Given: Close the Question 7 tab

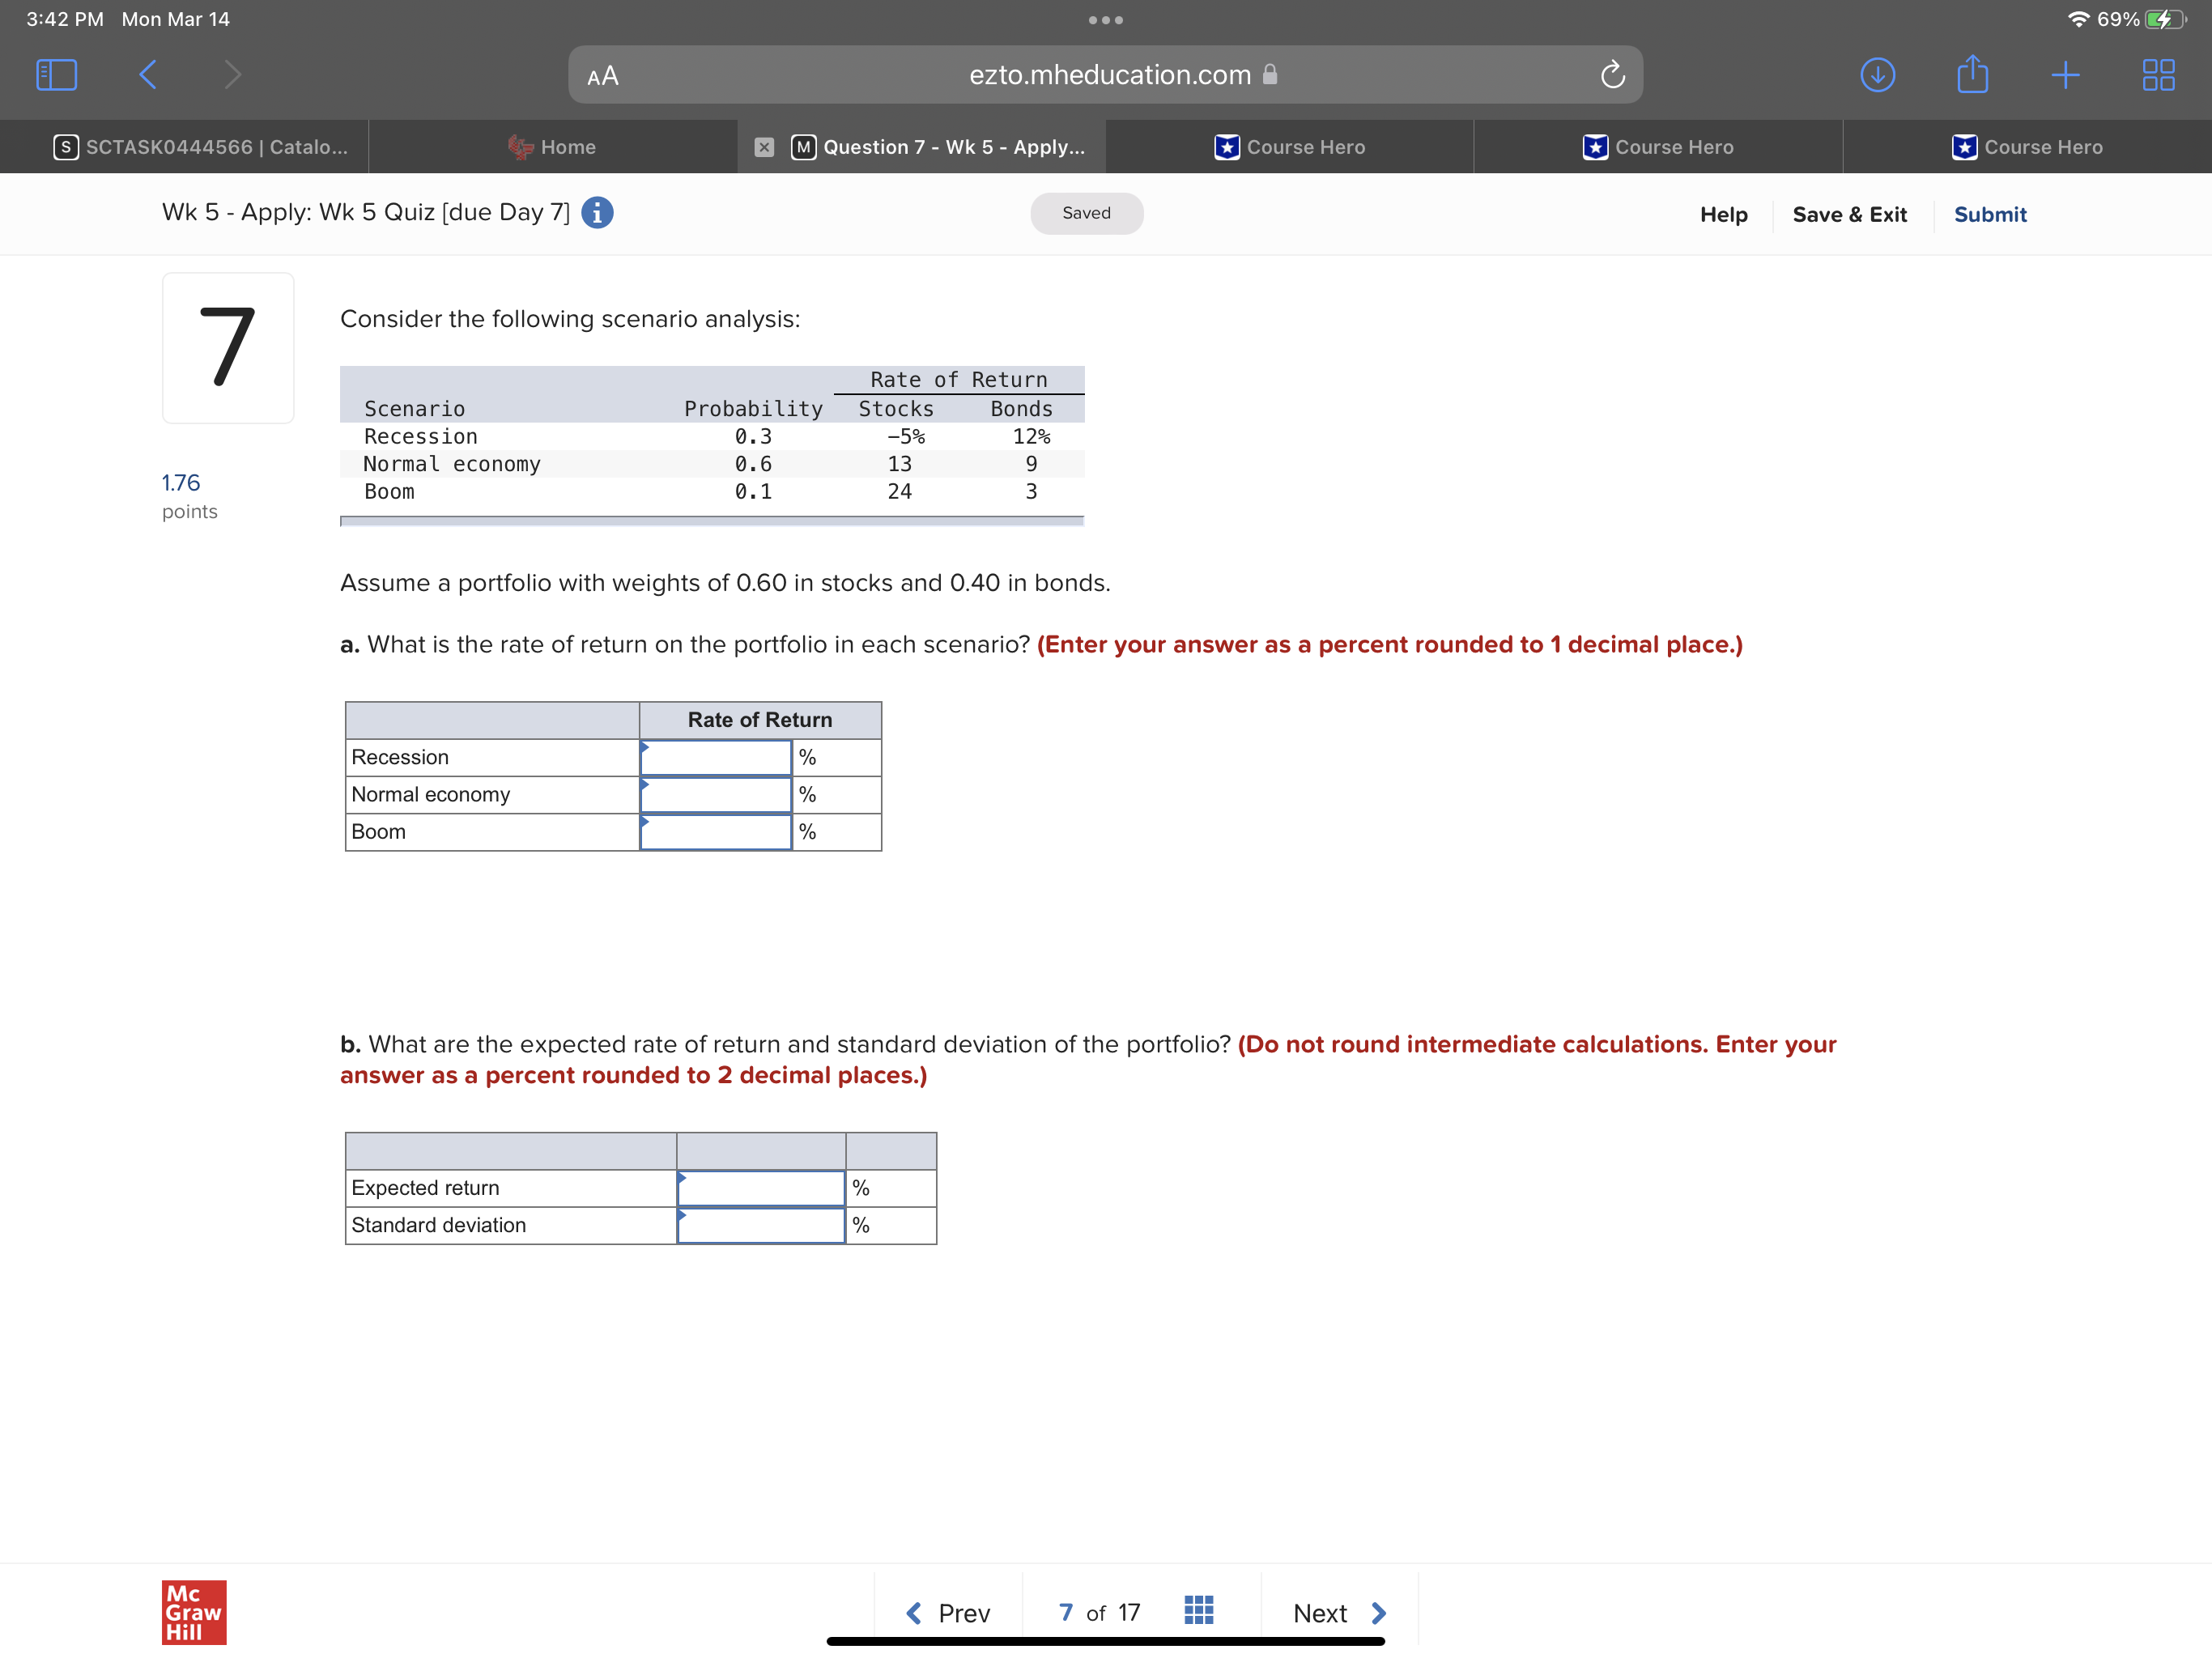Looking at the screenshot, I should pos(764,147).
